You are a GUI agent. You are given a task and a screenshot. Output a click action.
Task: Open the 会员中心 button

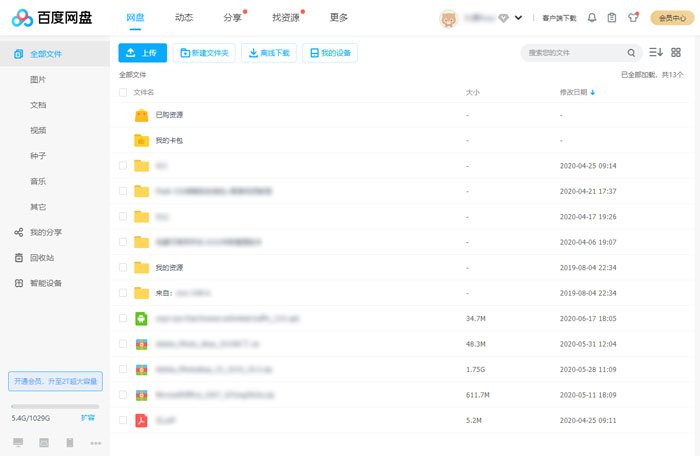tap(672, 18)
